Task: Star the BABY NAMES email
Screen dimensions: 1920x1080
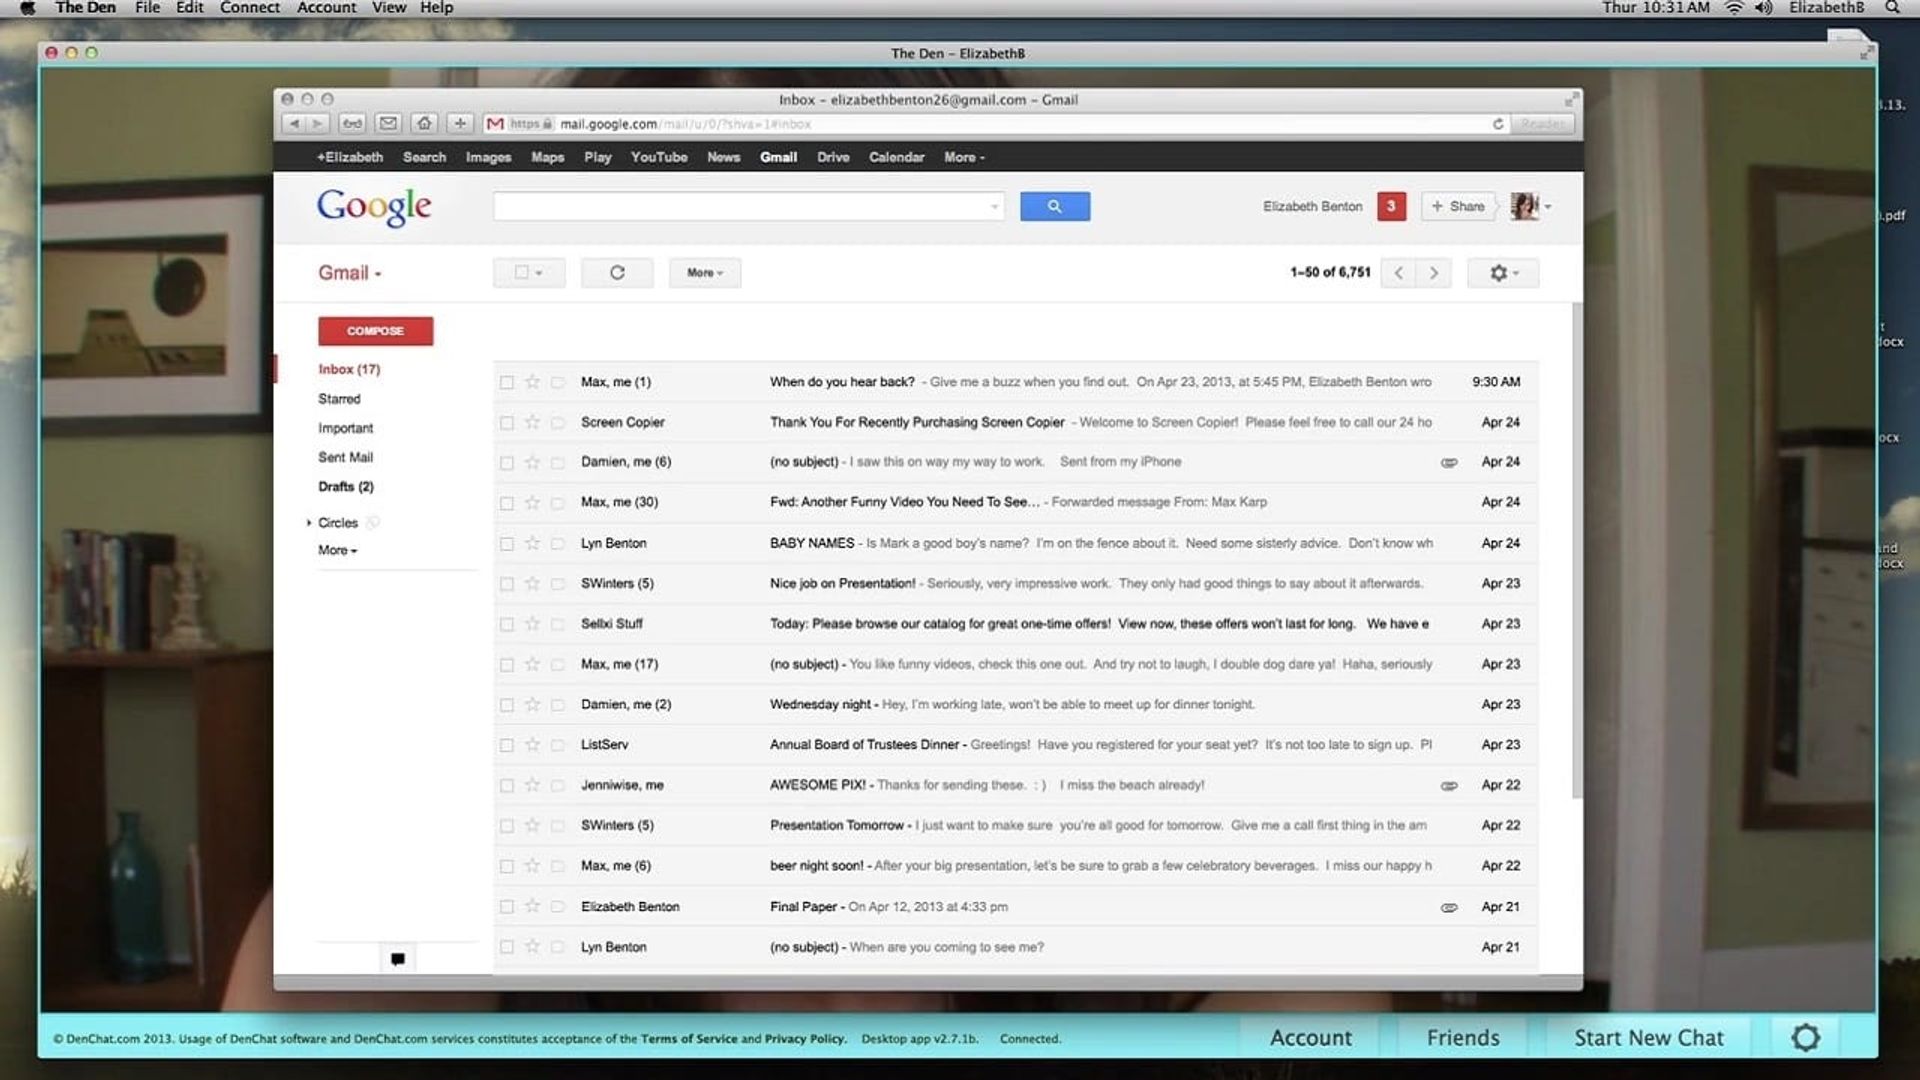Action: [x=532, y=543]
